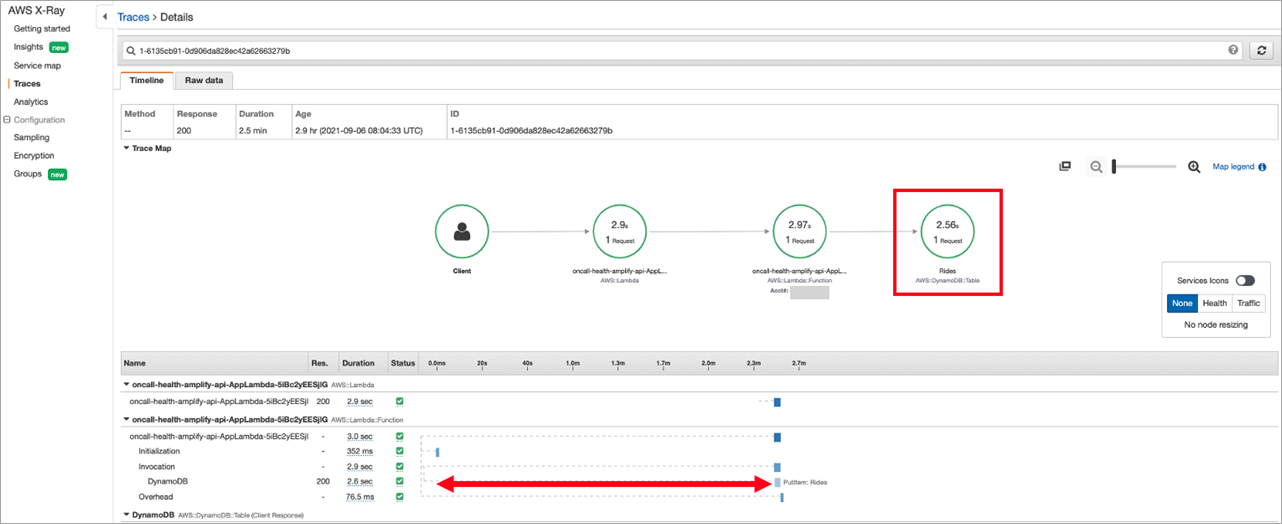The image size is (1282, 524).
Task: Open Insights in sidebar
Action: [x=29, y=47]
